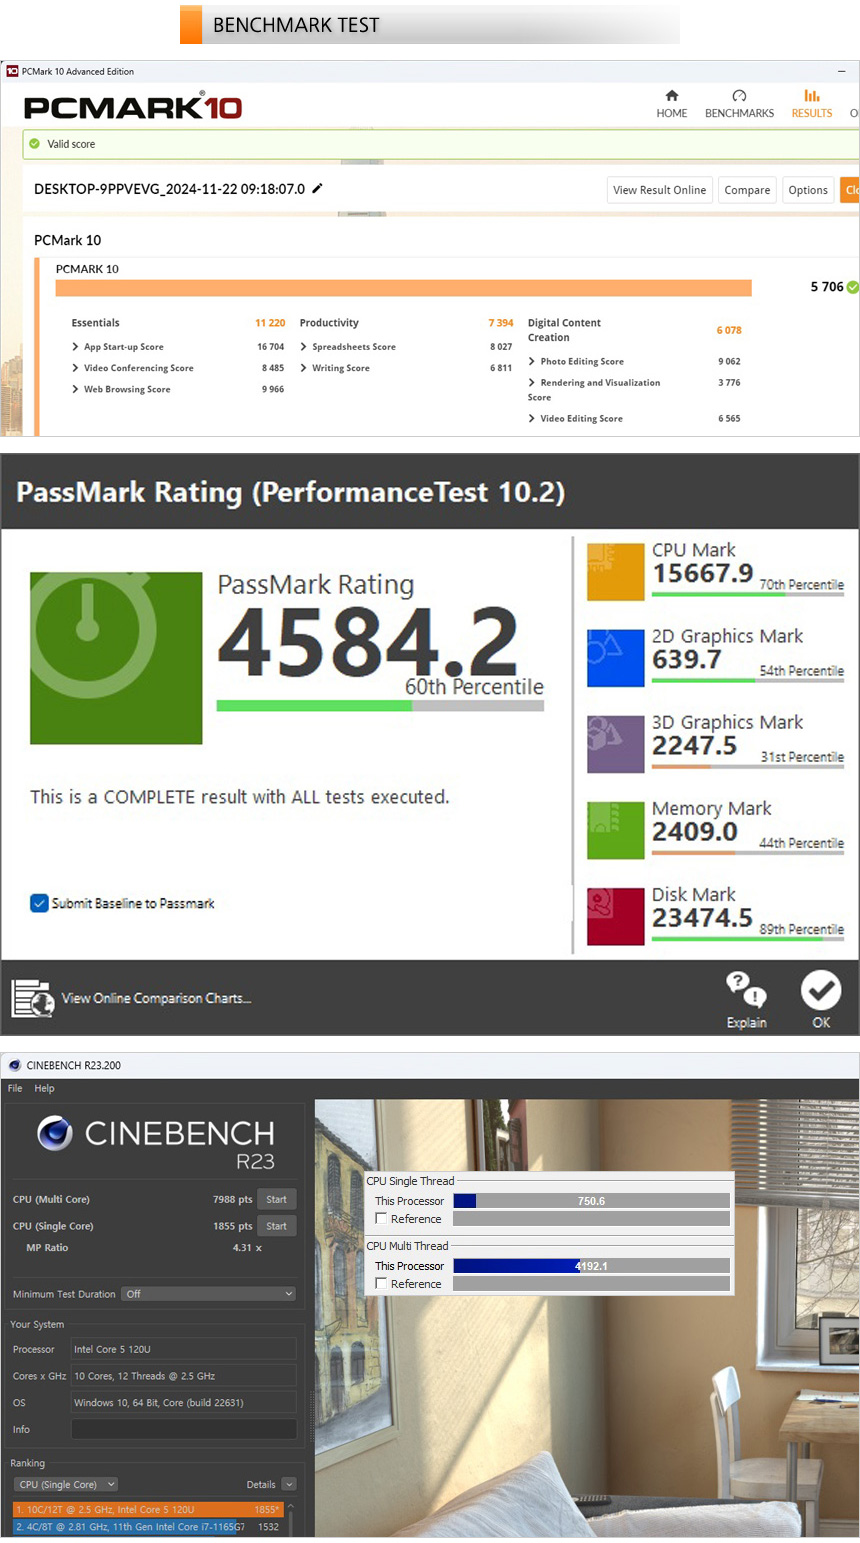Expand App Start-up Score details
This screenshot has height=1543, width=860.
(76, 347)
